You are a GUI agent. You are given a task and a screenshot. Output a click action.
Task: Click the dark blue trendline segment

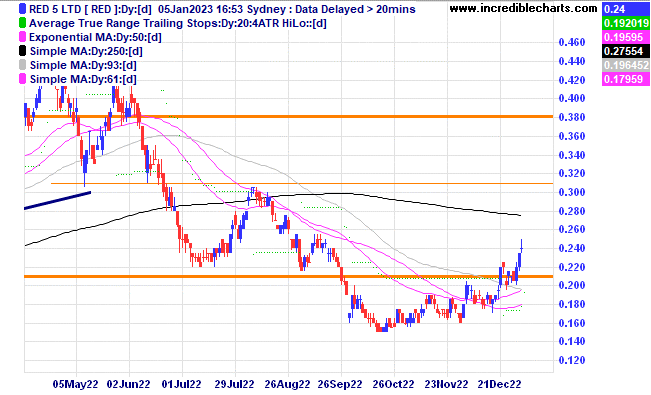pyautogui.click(x=57, y=200)
